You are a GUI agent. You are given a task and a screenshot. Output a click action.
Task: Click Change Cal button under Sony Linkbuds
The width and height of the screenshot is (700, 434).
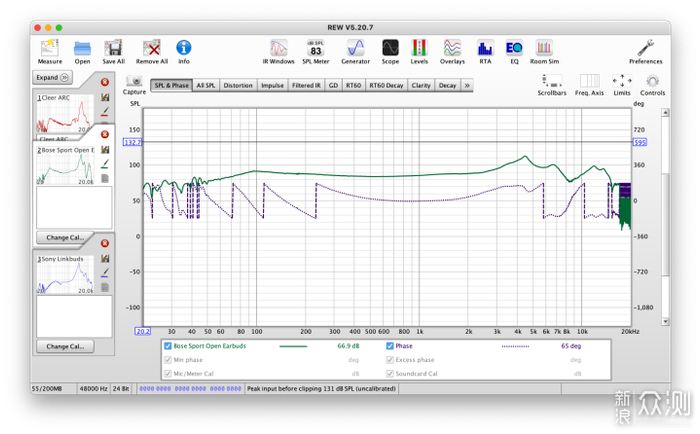coord(65,346)
